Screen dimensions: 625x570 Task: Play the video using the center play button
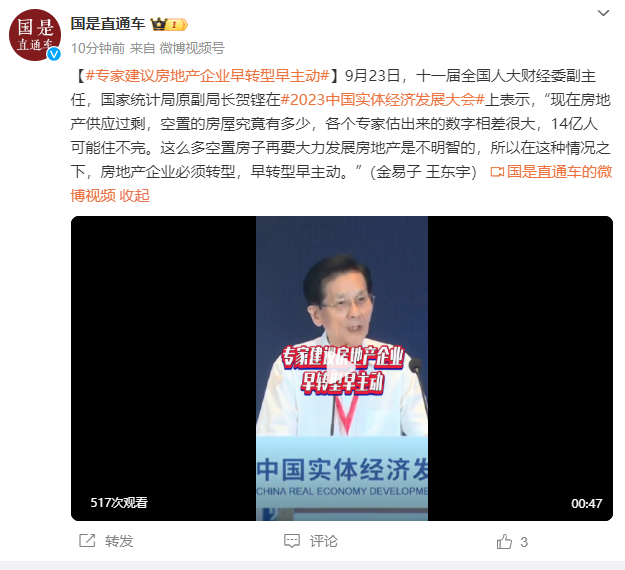(342, 368)
